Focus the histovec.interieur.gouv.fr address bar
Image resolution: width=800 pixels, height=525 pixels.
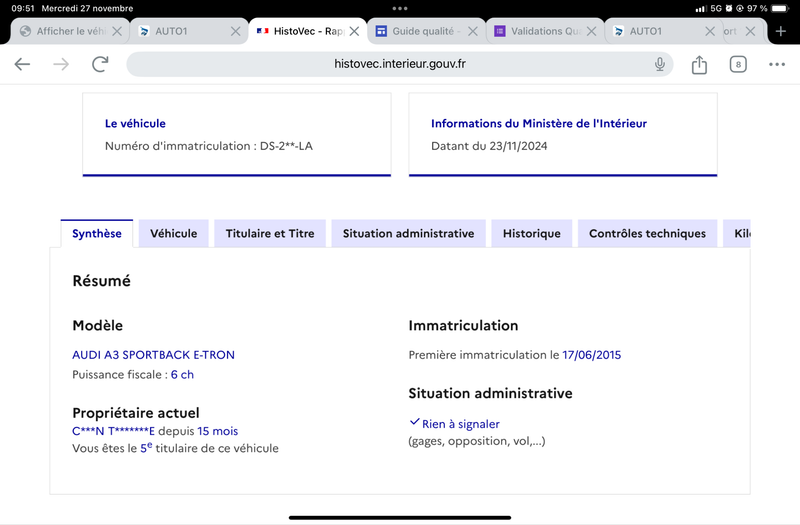pyautogui.click(x=399, y=64)
